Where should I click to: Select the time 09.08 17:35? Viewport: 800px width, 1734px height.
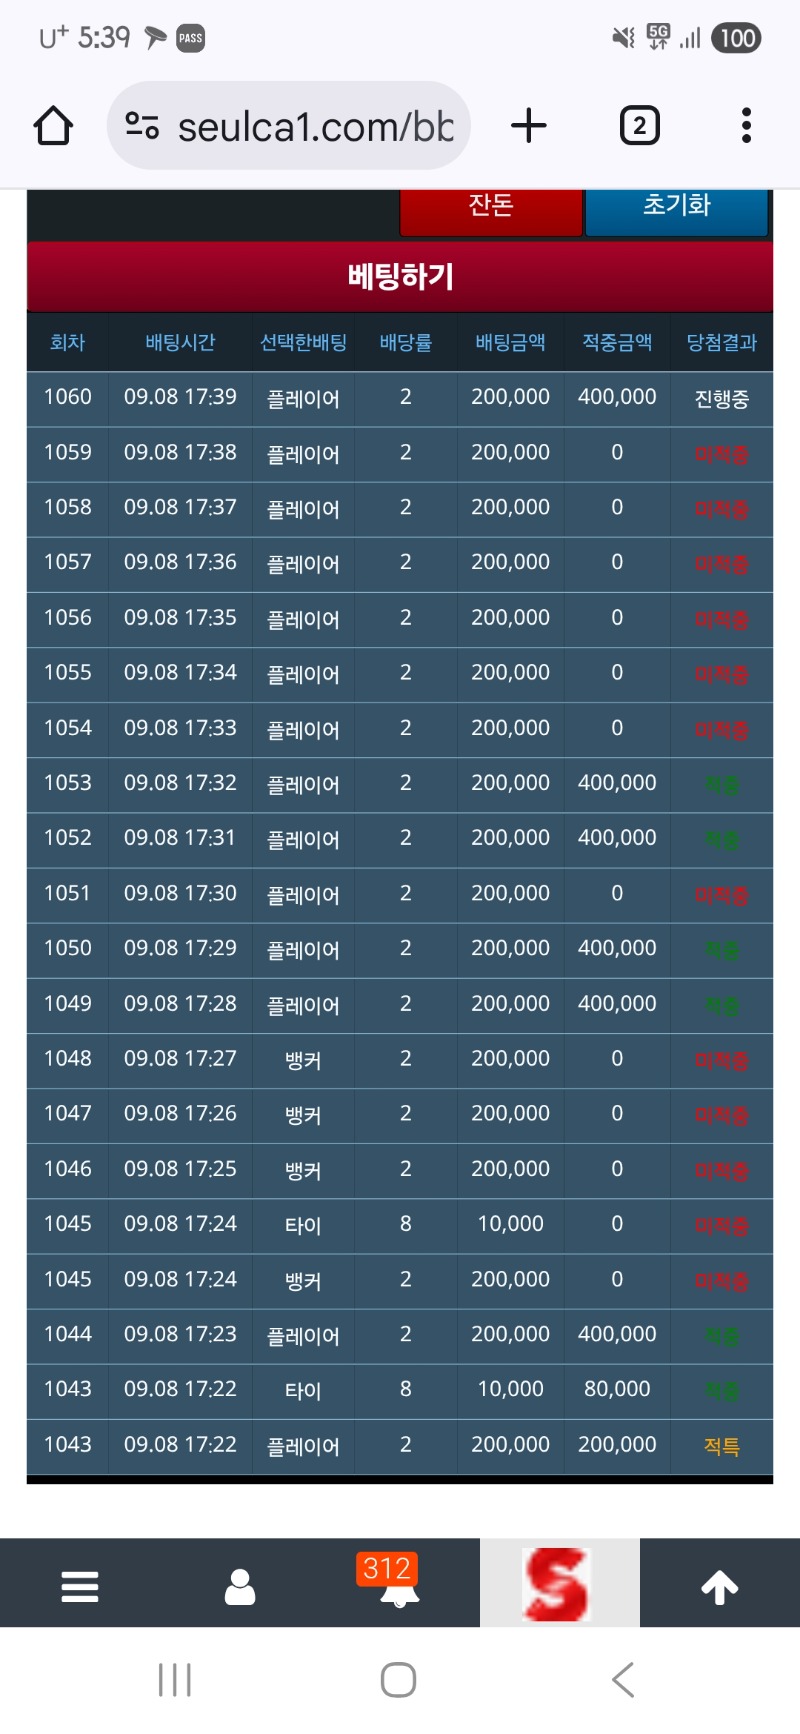pyautogui.click(x=180, y=618)
